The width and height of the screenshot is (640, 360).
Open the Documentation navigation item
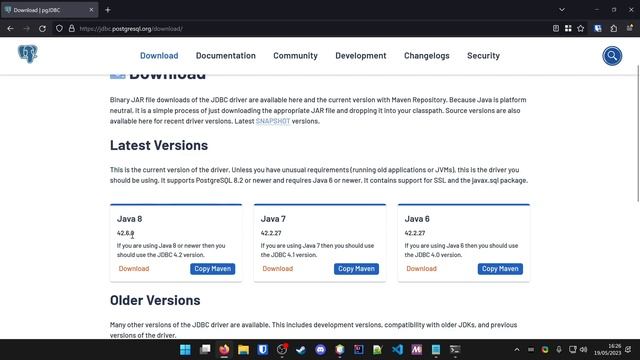pos(226,56)
